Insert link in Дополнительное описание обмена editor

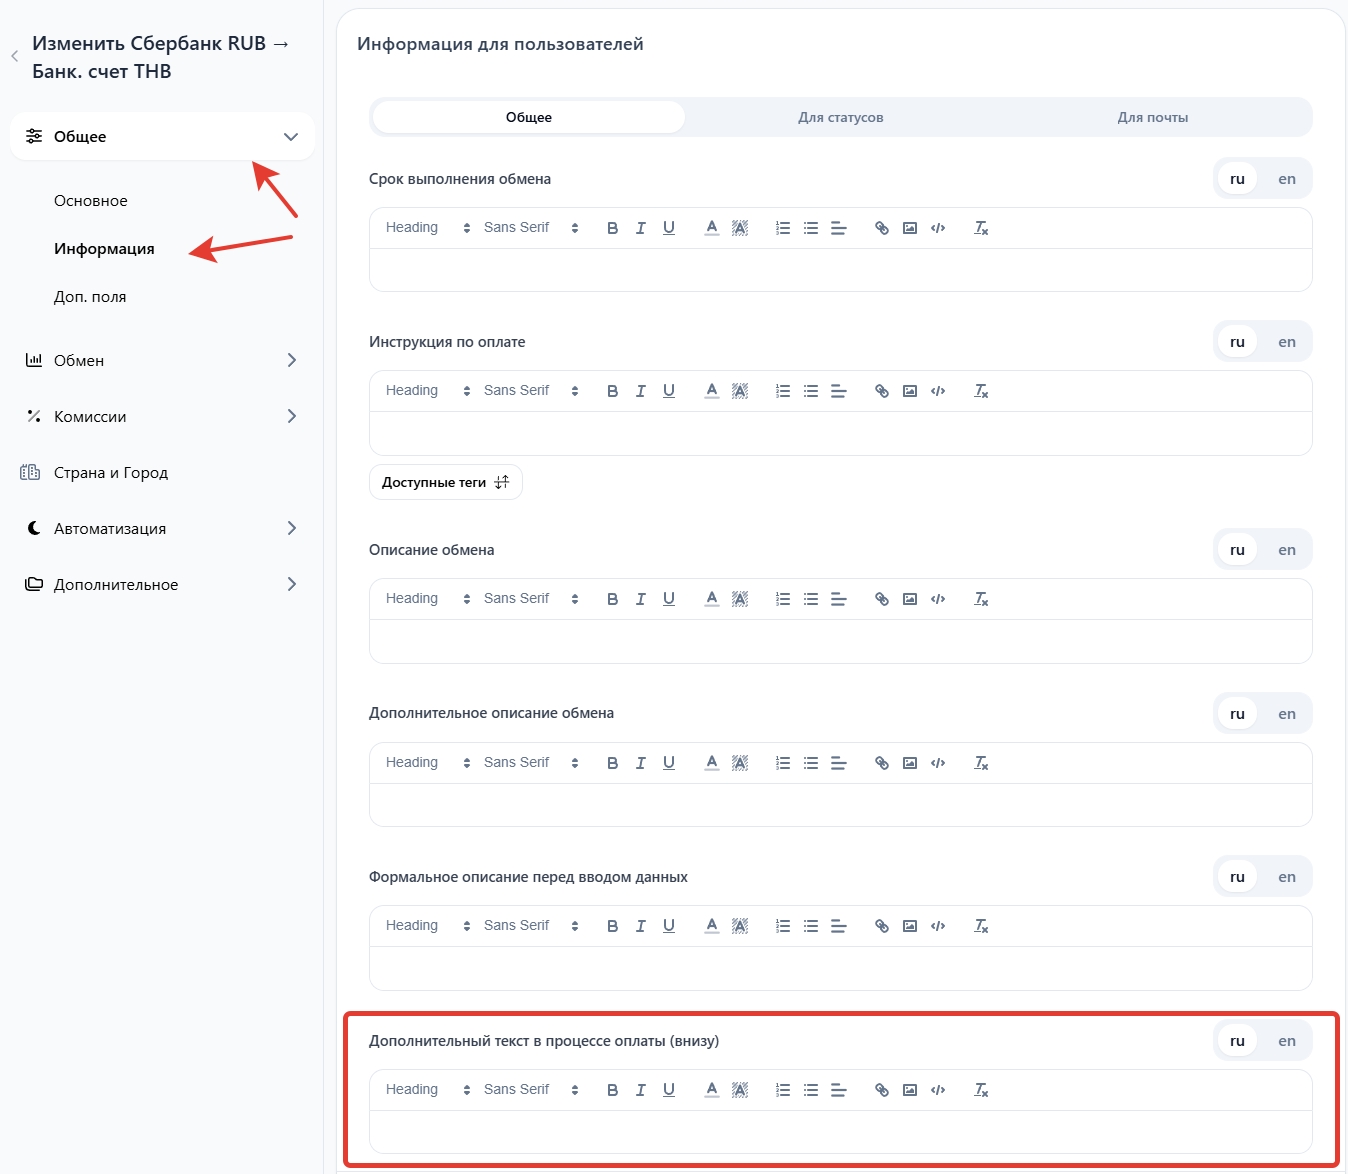(x=881, y=763)
